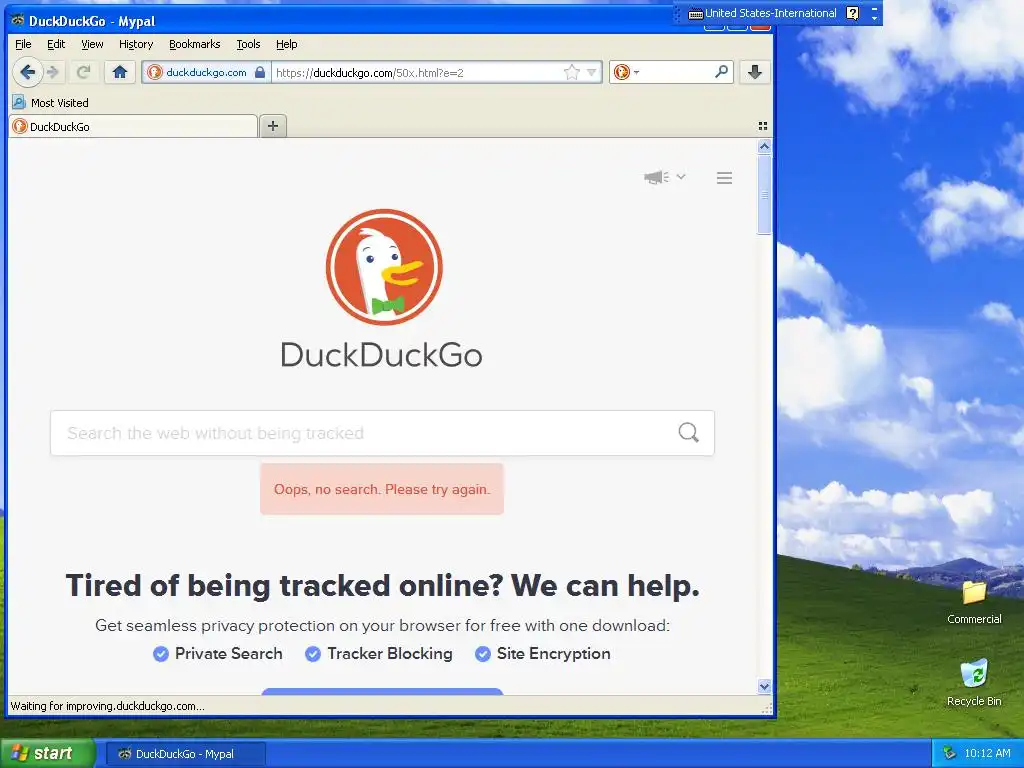The width and height of the screenshot is (1024, 768).
Task: Open a new tab with plus button
Action: point(273,126)
